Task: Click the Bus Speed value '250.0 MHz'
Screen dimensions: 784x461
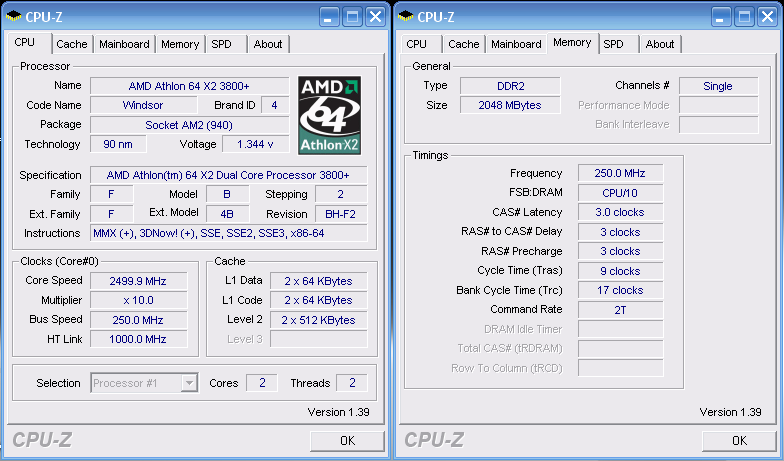Action: 138,320
